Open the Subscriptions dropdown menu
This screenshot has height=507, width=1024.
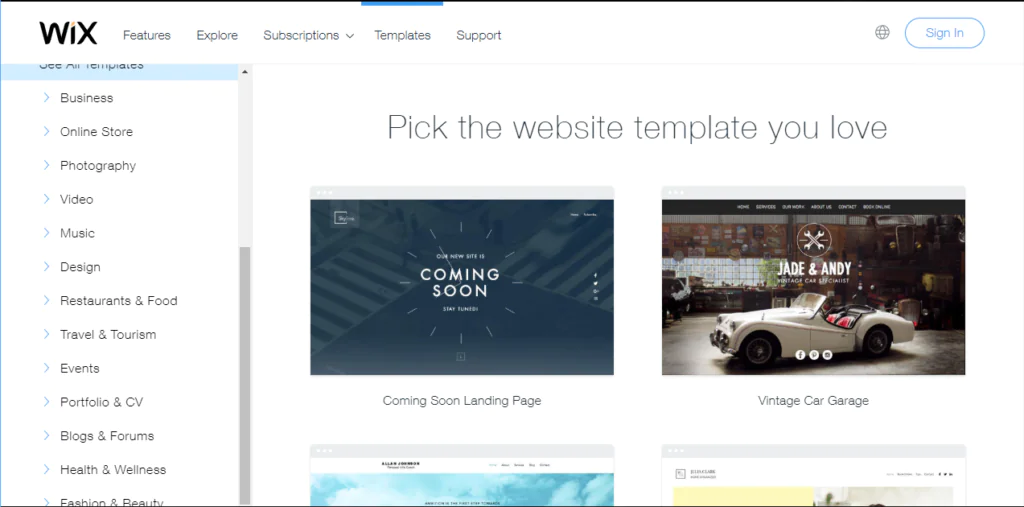[x=308, y=35]
